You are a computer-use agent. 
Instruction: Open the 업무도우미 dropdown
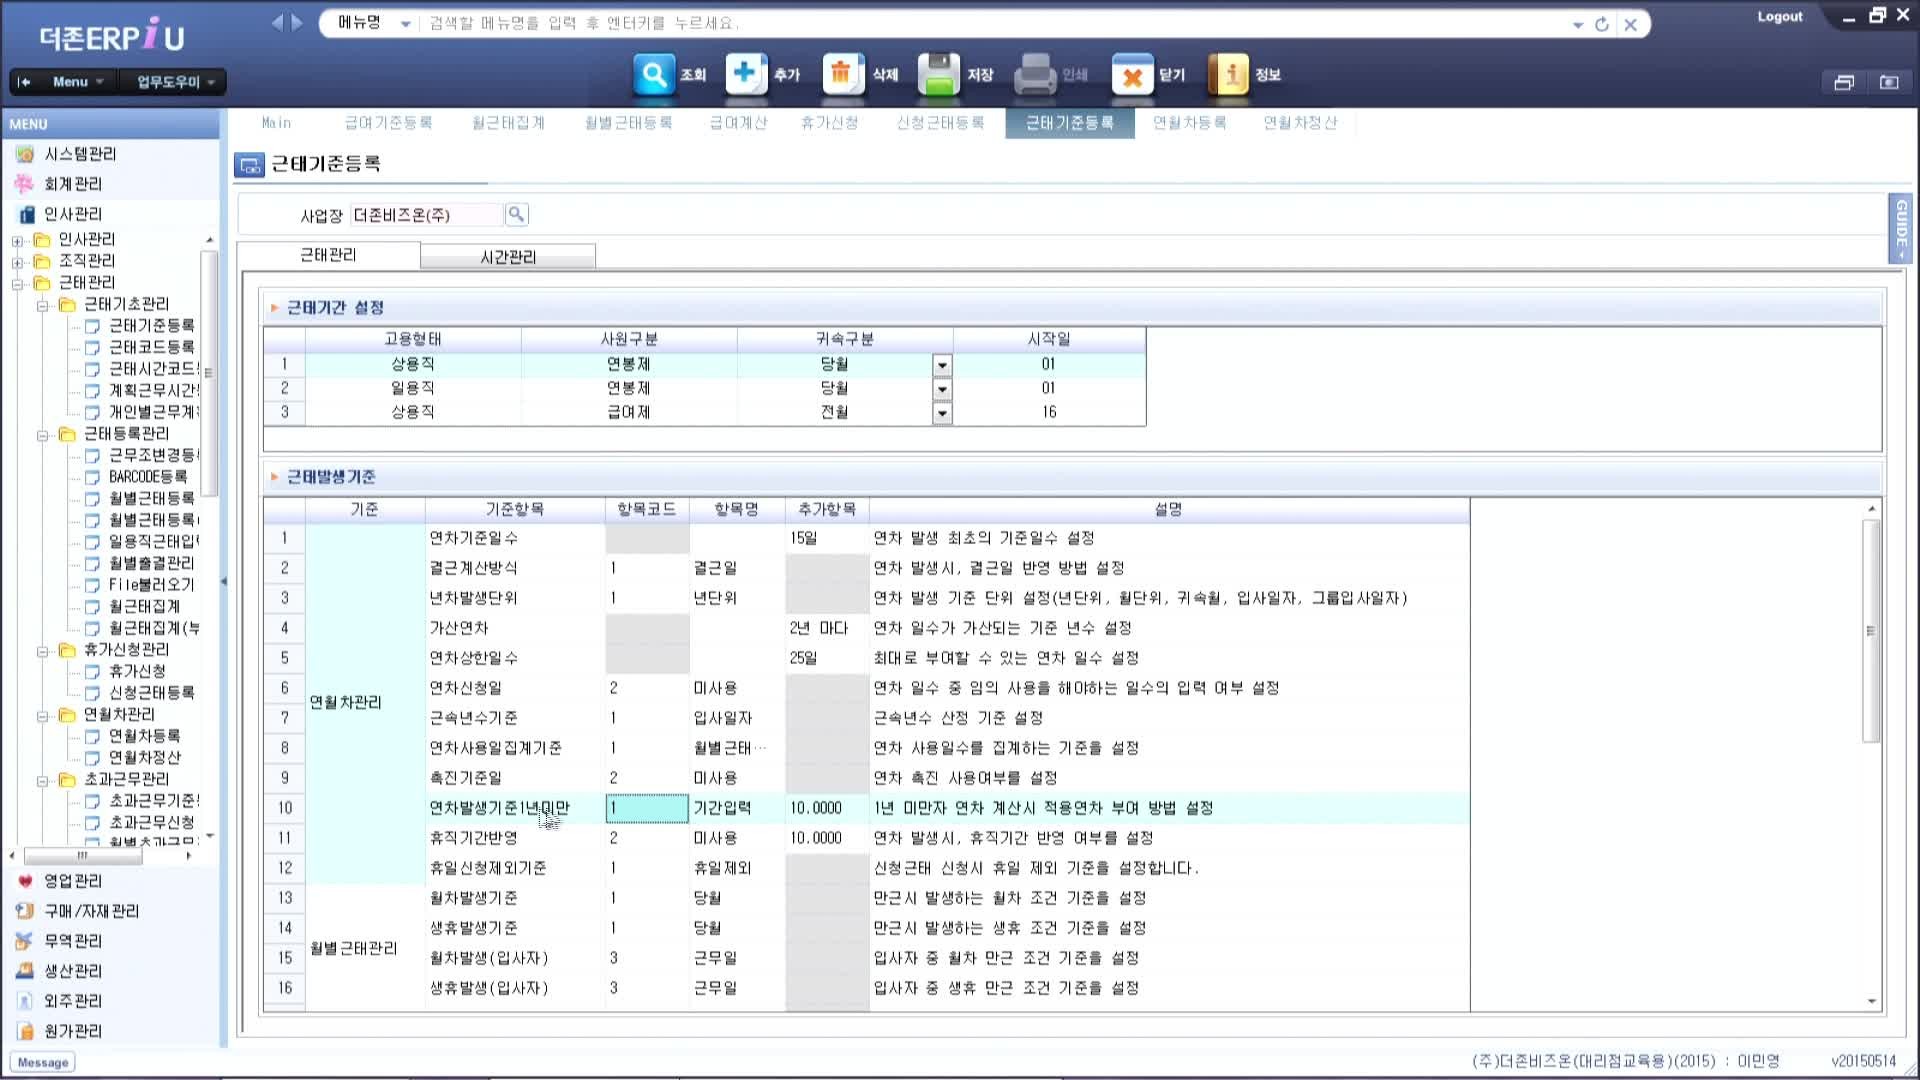pyautogui.click(x=174, y=82)
